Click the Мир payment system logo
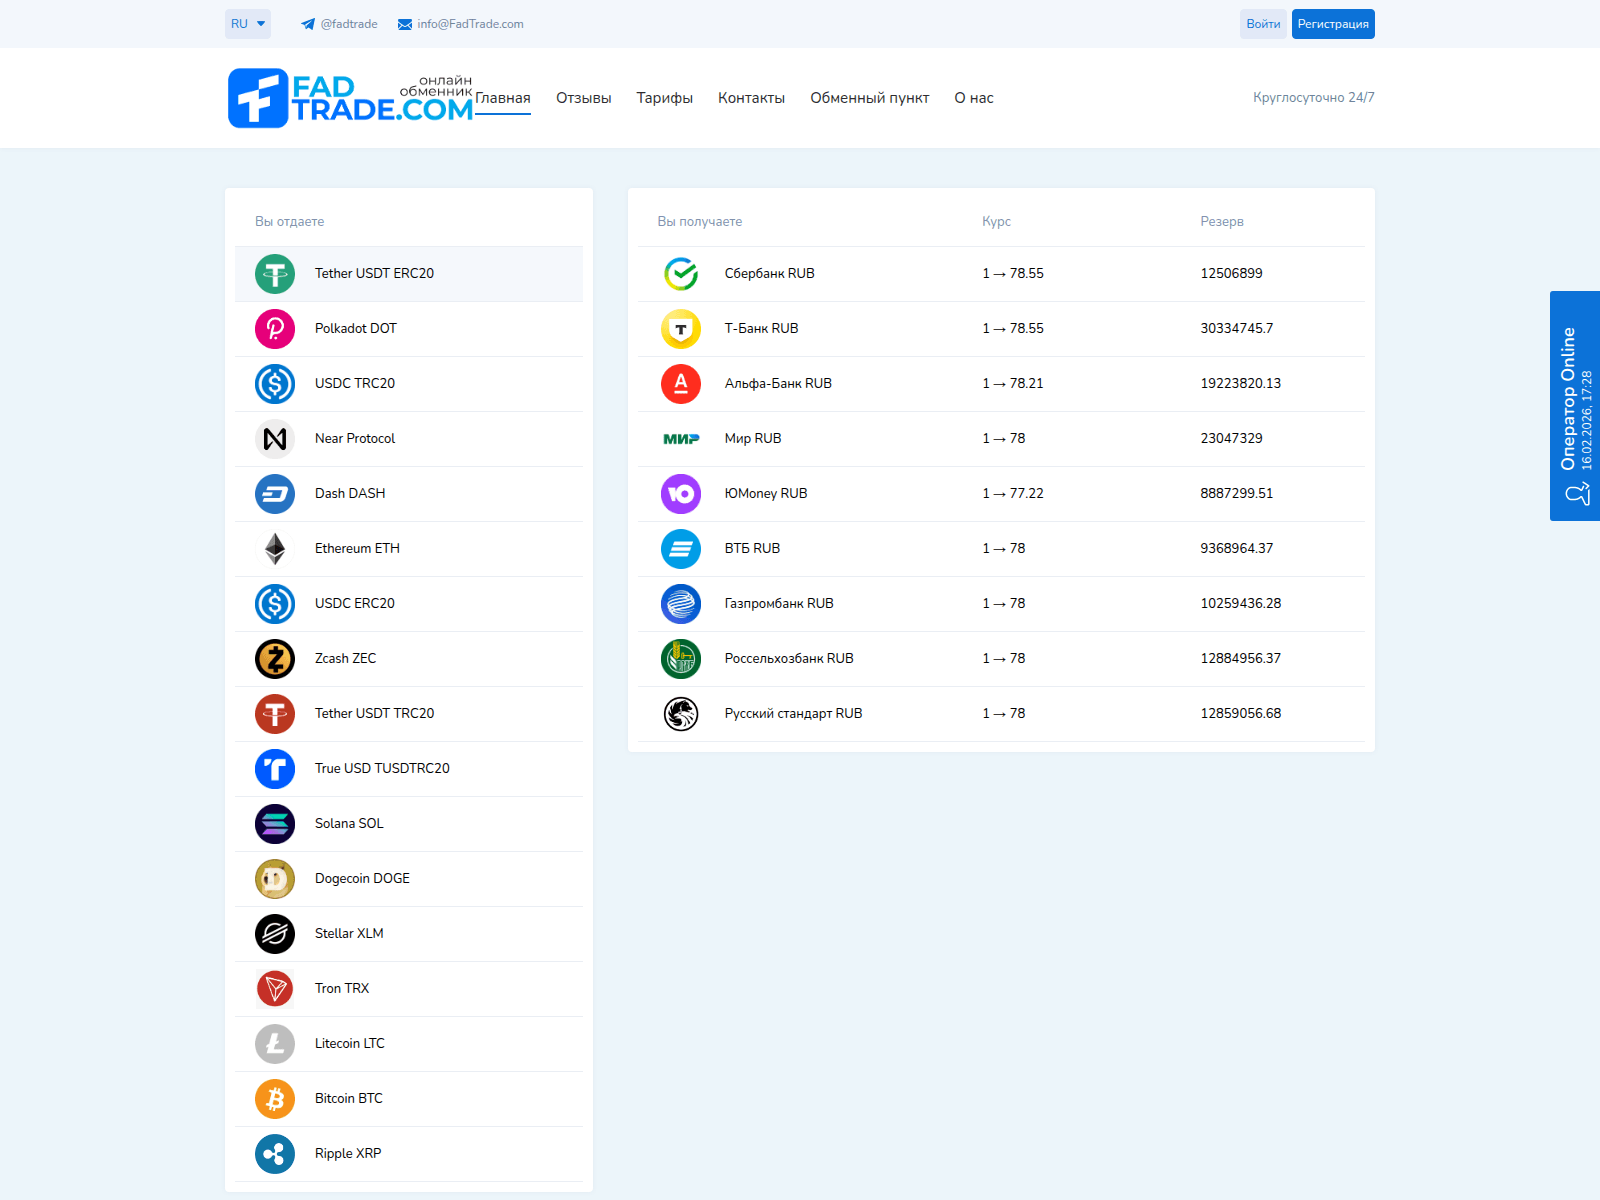This screenshot has width=1600, height=1200. click(681, 439)
